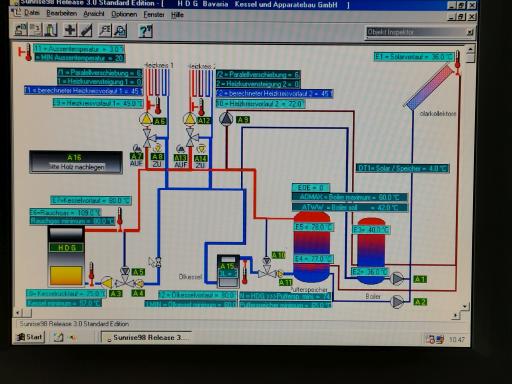This screenshot has height=384, width=512.
Task: Click the A16 Holz nachlegen button
Action: pyautogui.click(x=76, y=162)
